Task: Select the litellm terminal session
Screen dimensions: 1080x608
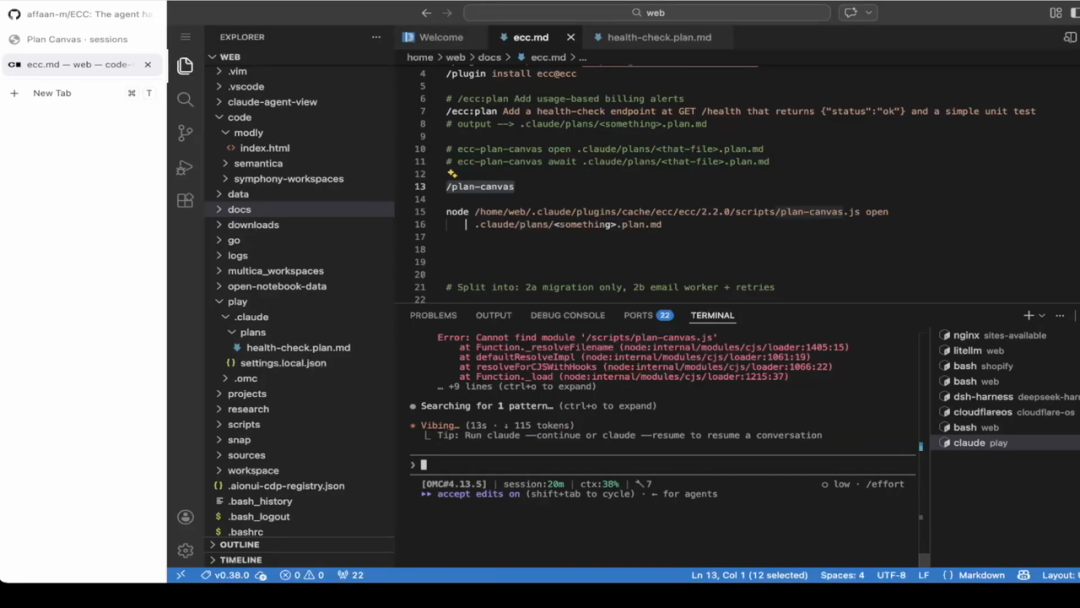Action: (x=1006, y=350)
